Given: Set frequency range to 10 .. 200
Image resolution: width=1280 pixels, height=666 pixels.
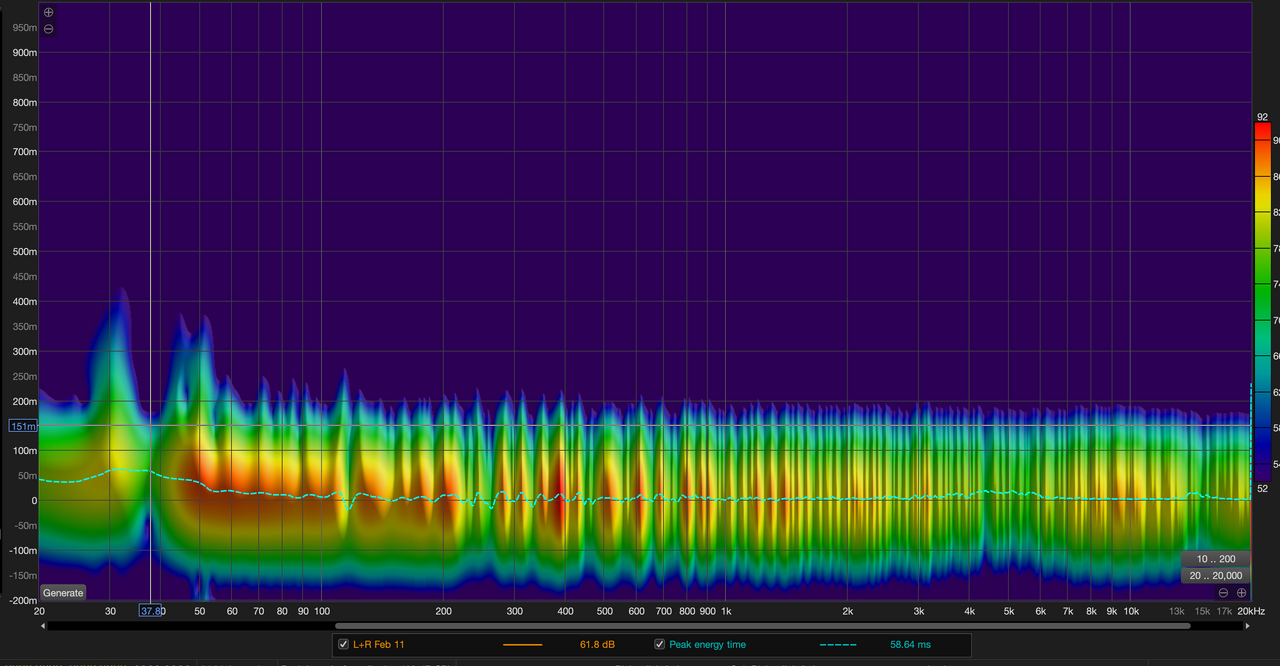Looking at the screenshot, I should (1215, 559).
